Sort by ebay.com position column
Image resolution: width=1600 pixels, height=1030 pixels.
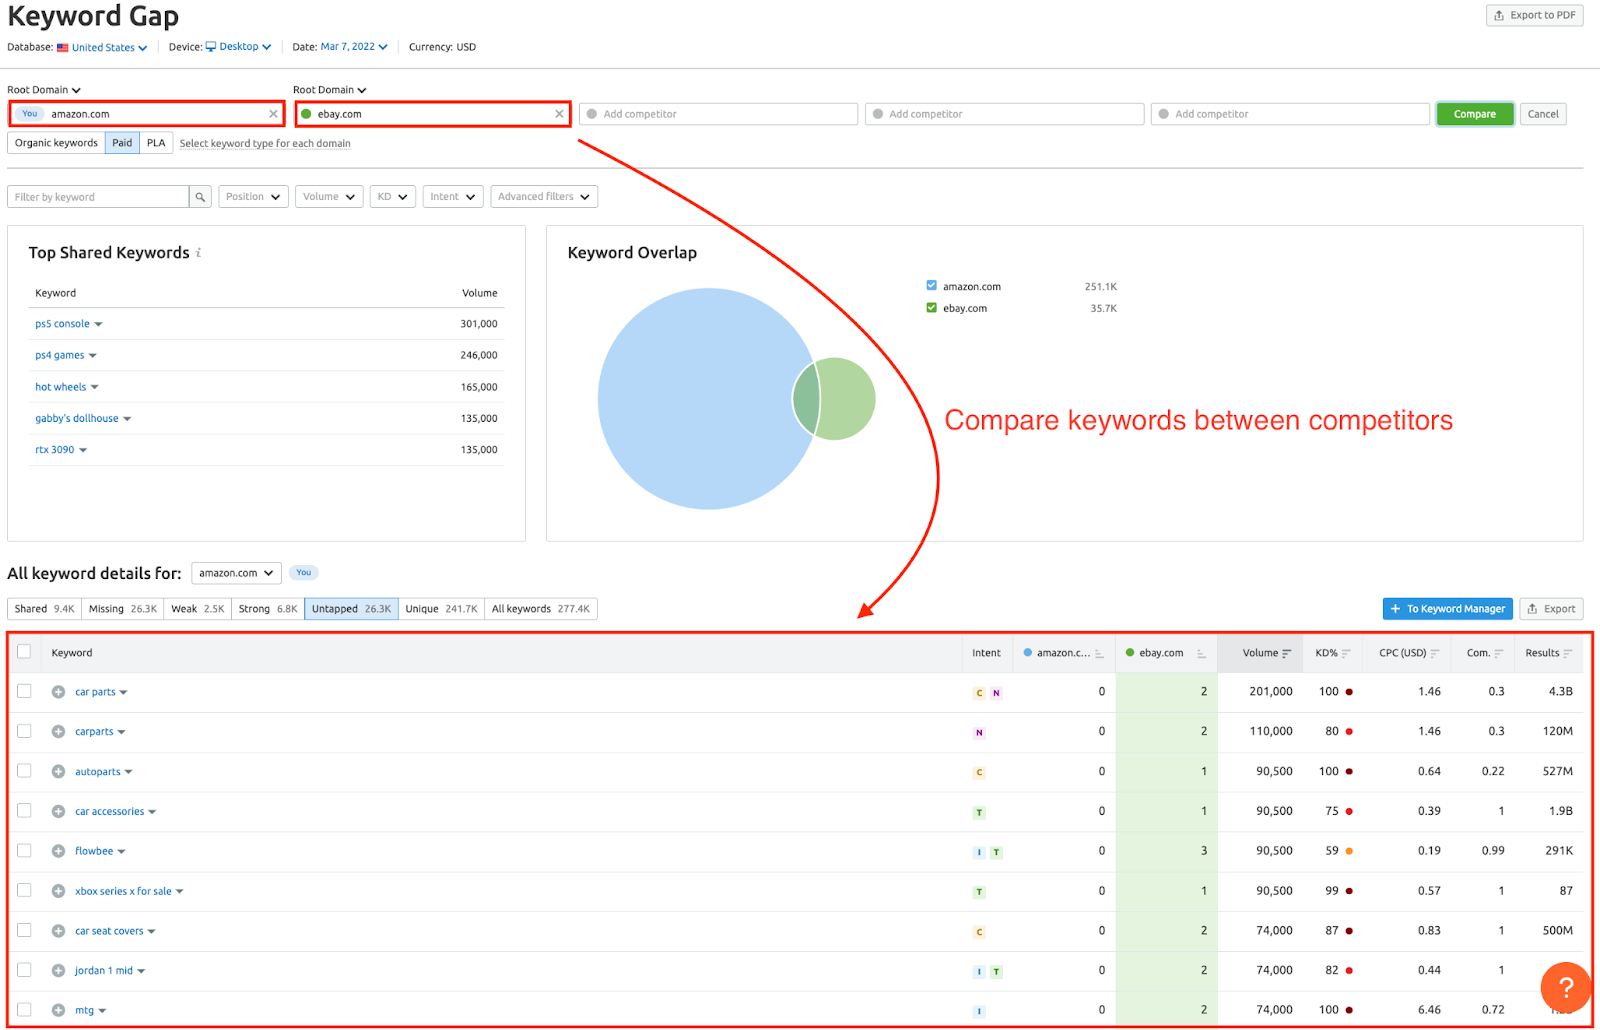click(x=1165, y=653)
